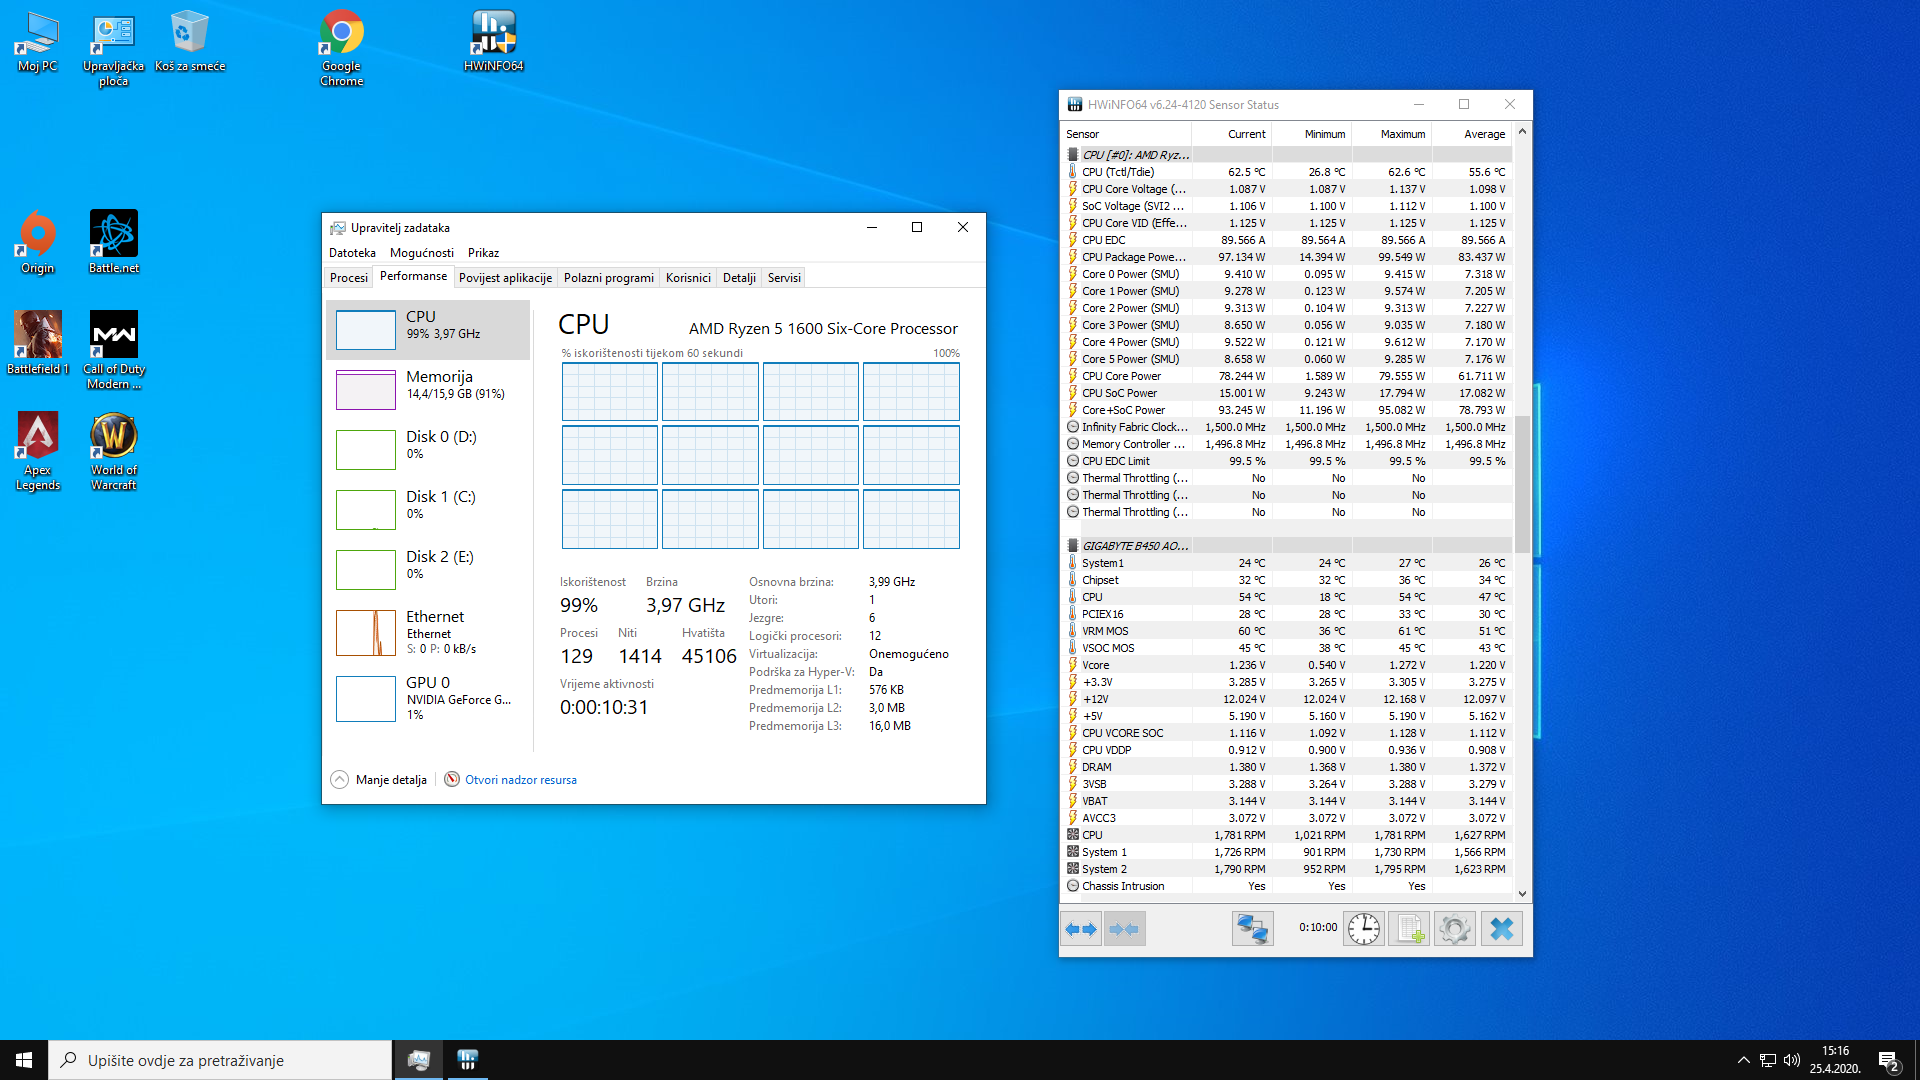Open the Mogućnosti menu in Task Manager
Image resolution: width=1920 pixels, height=1080 pixels.
point(421,253)
